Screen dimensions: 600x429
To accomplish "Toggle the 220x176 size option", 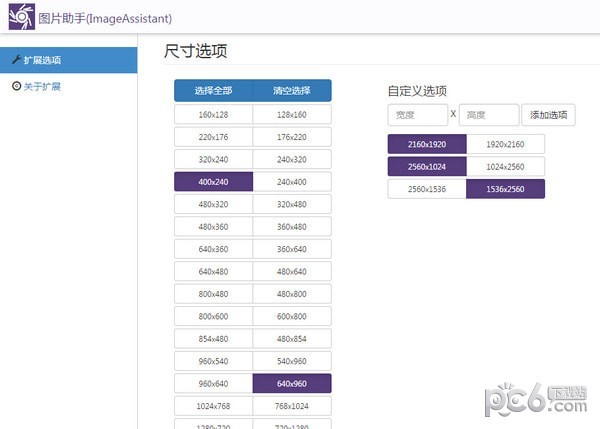I will (x=214, y=137).
